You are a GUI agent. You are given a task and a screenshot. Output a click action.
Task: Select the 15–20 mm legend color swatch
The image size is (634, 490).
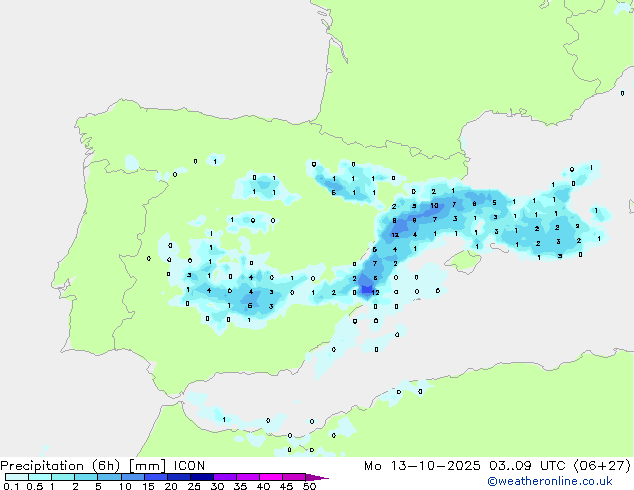[x=156, y=477]
